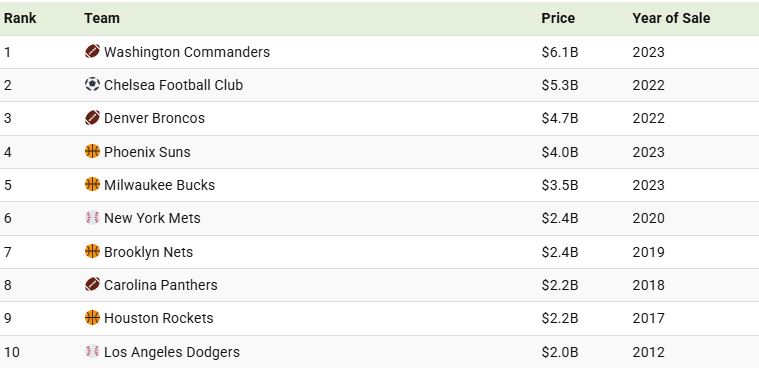759x376 pixels.
Task: Click the basketball icon next to Brooklyn Nets
Action: [x=92, y=251]
